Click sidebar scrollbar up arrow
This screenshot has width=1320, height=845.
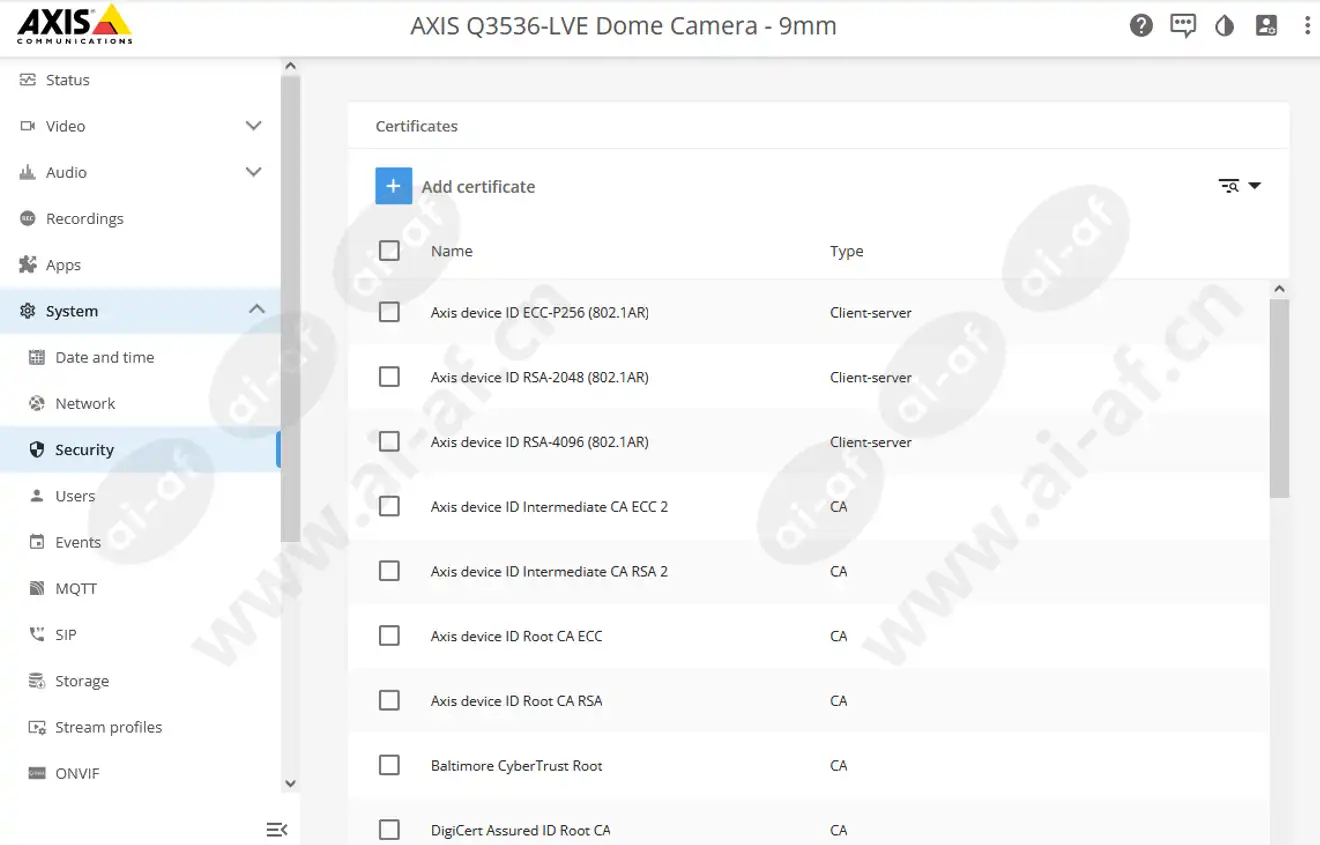pos(291,66)
